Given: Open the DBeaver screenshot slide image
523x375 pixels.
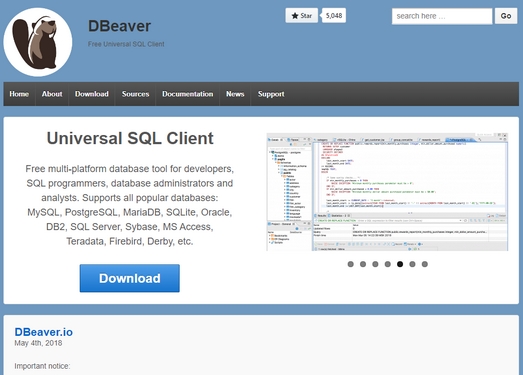Looking at the screenshot, I should [387, 192].
